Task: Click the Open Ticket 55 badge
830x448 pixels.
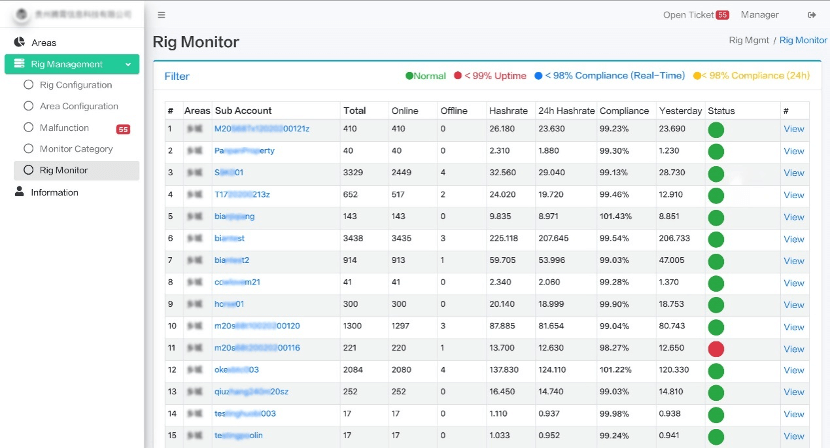Action: (x=722, y=15)
